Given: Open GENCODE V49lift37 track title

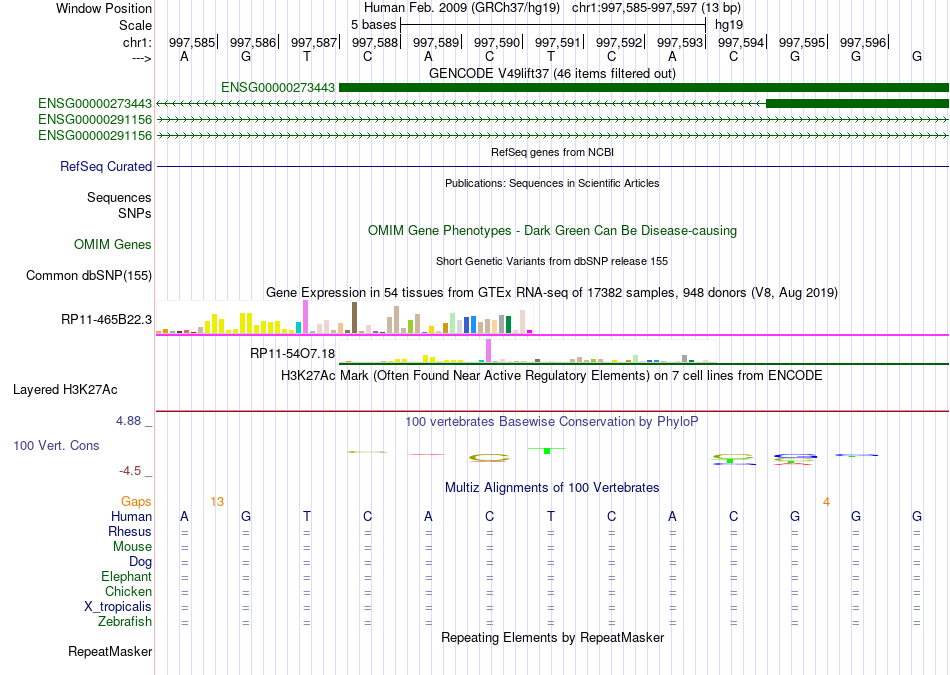Looking at the screenshot, I should tap(552, 73).
